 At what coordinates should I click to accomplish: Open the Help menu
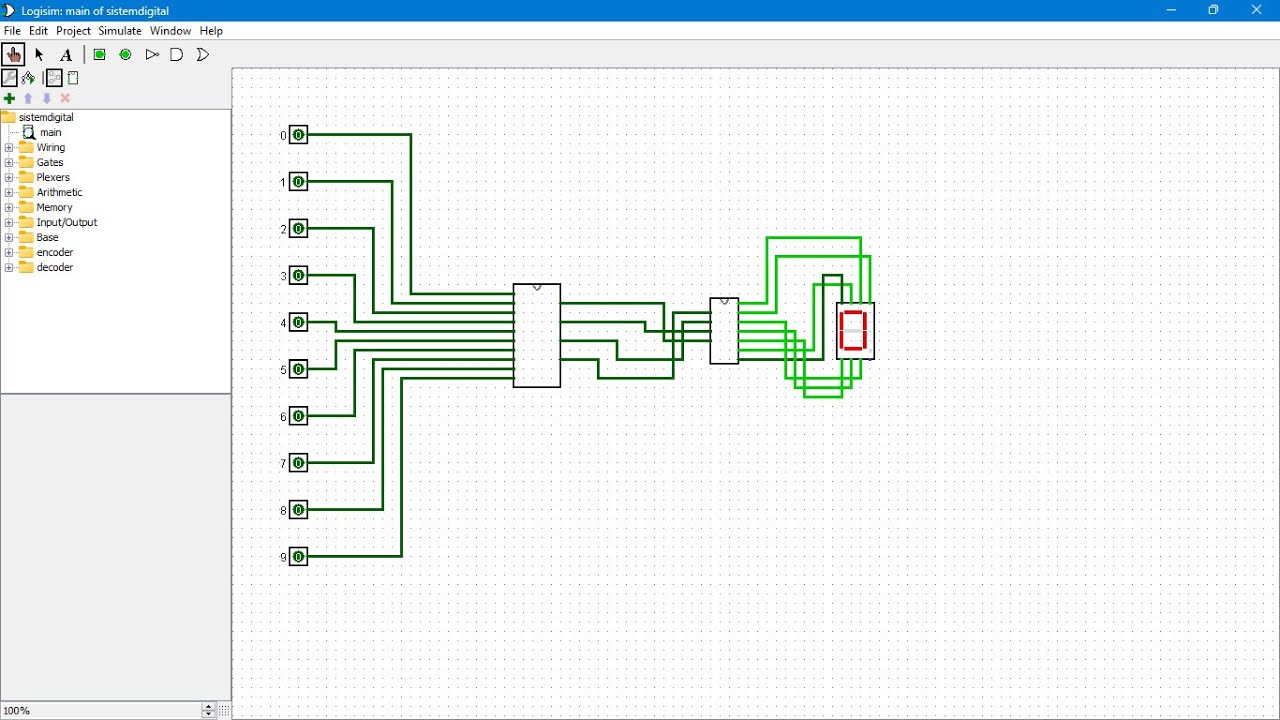pos(211,31)
